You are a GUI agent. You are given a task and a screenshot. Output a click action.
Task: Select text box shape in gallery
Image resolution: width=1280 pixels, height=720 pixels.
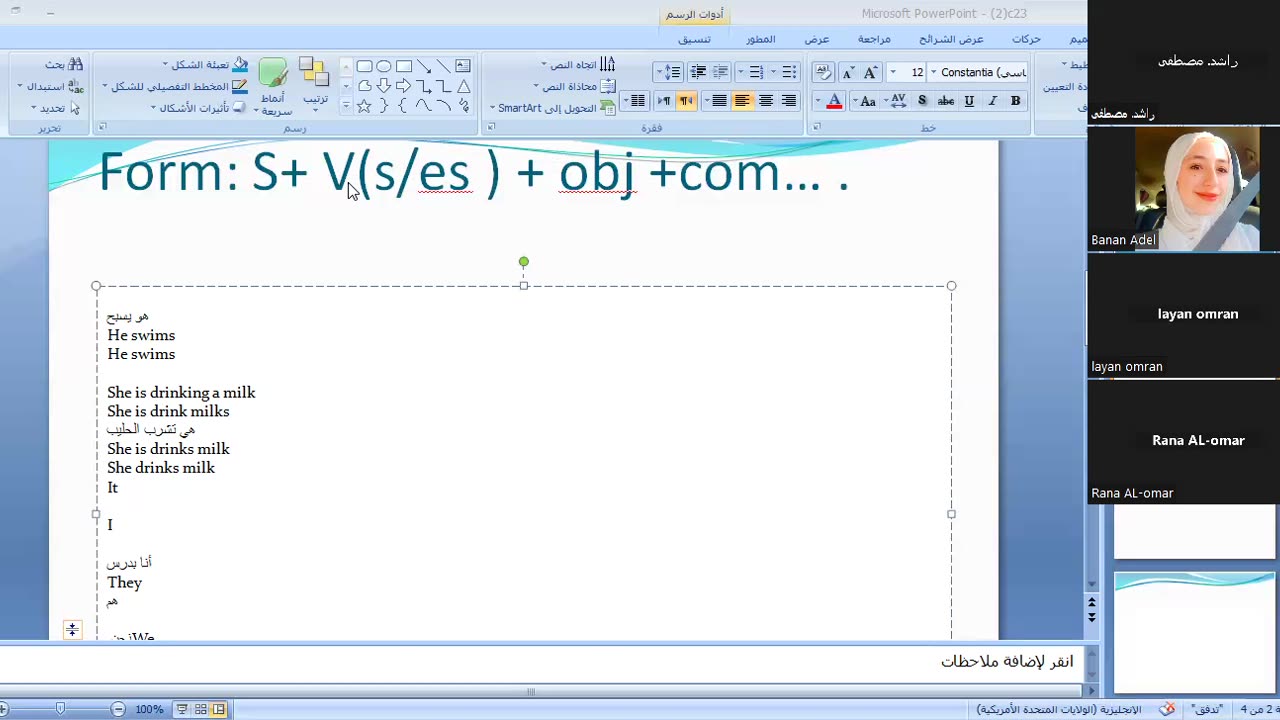462,66
